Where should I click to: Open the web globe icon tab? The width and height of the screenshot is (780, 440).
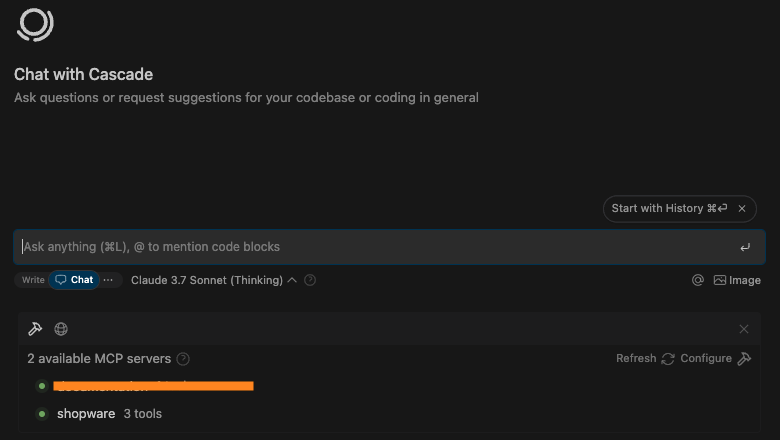coord(61,329)
